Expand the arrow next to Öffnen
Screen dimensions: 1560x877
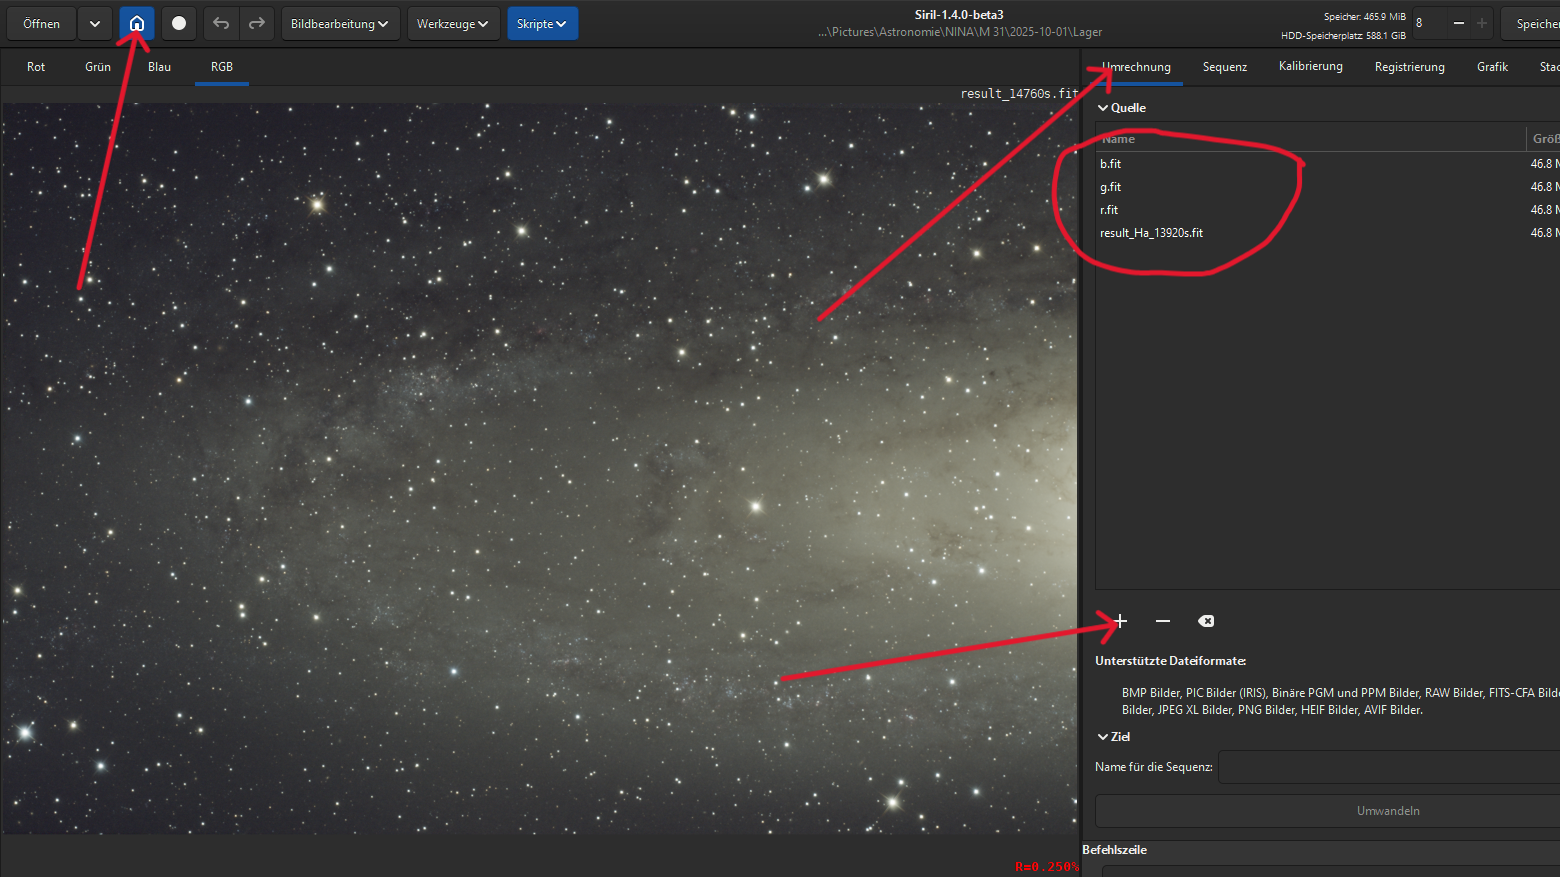coord(95,23)
